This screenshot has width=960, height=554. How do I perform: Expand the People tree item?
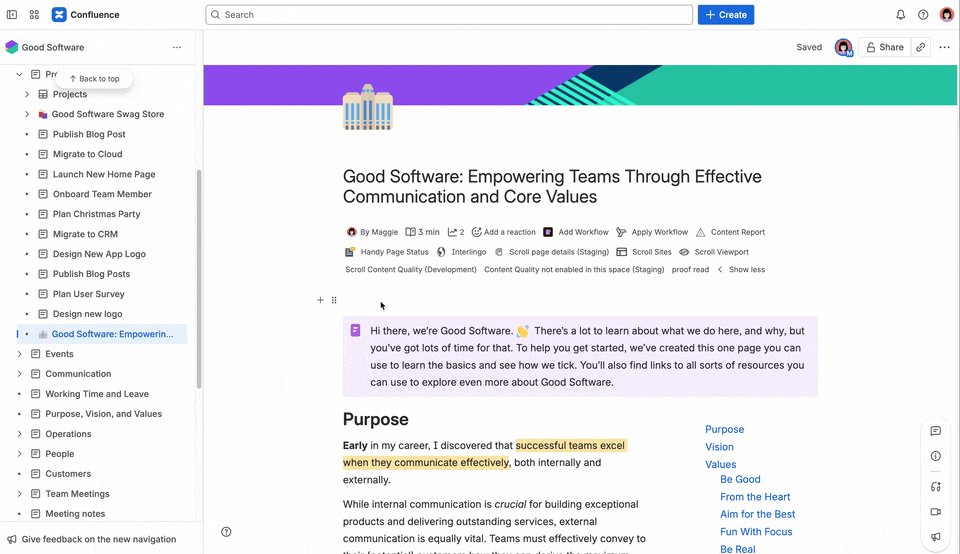(20, 454)
